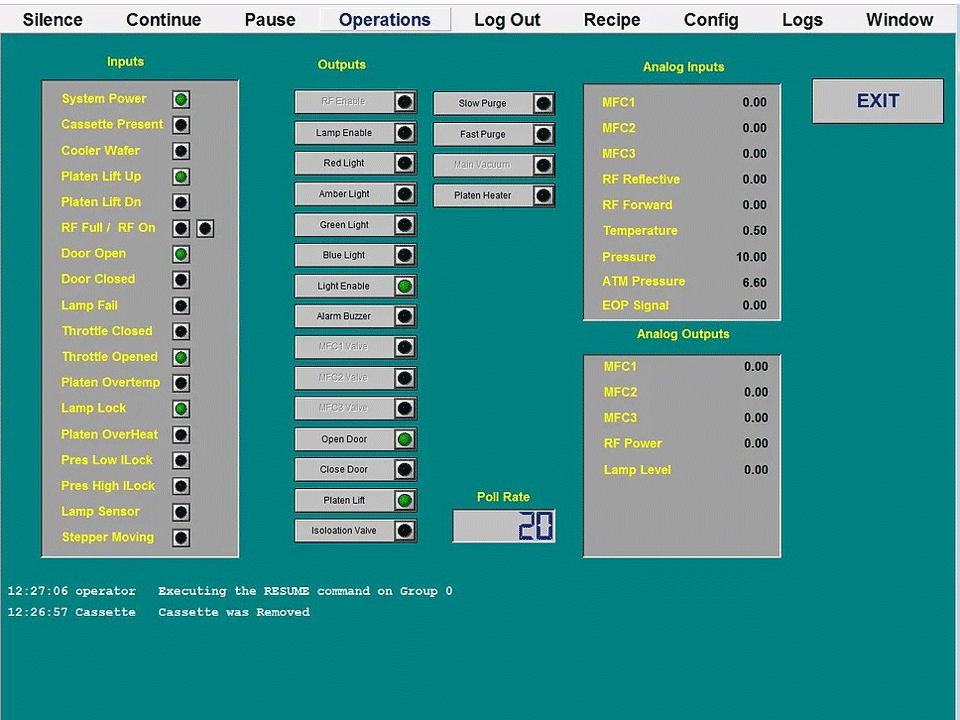The width and height of the screenshot is (960, 720).
Task: Toggle the Isolation Valve output
Action: coord(355,531)
